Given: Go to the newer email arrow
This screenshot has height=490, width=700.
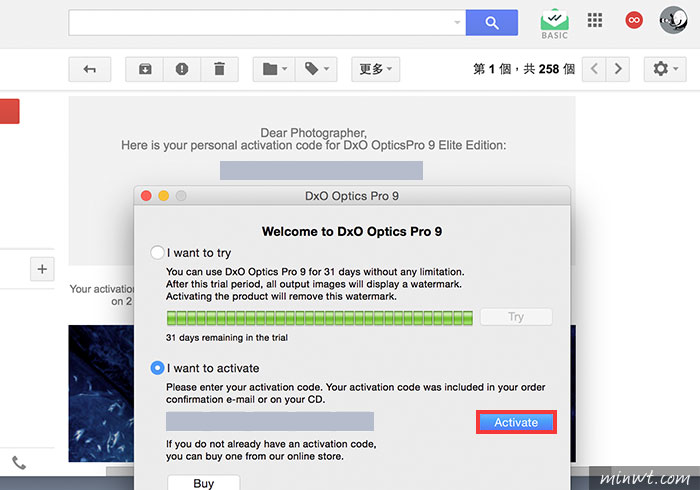Looking at the screenshot, I should coord(594,69).
